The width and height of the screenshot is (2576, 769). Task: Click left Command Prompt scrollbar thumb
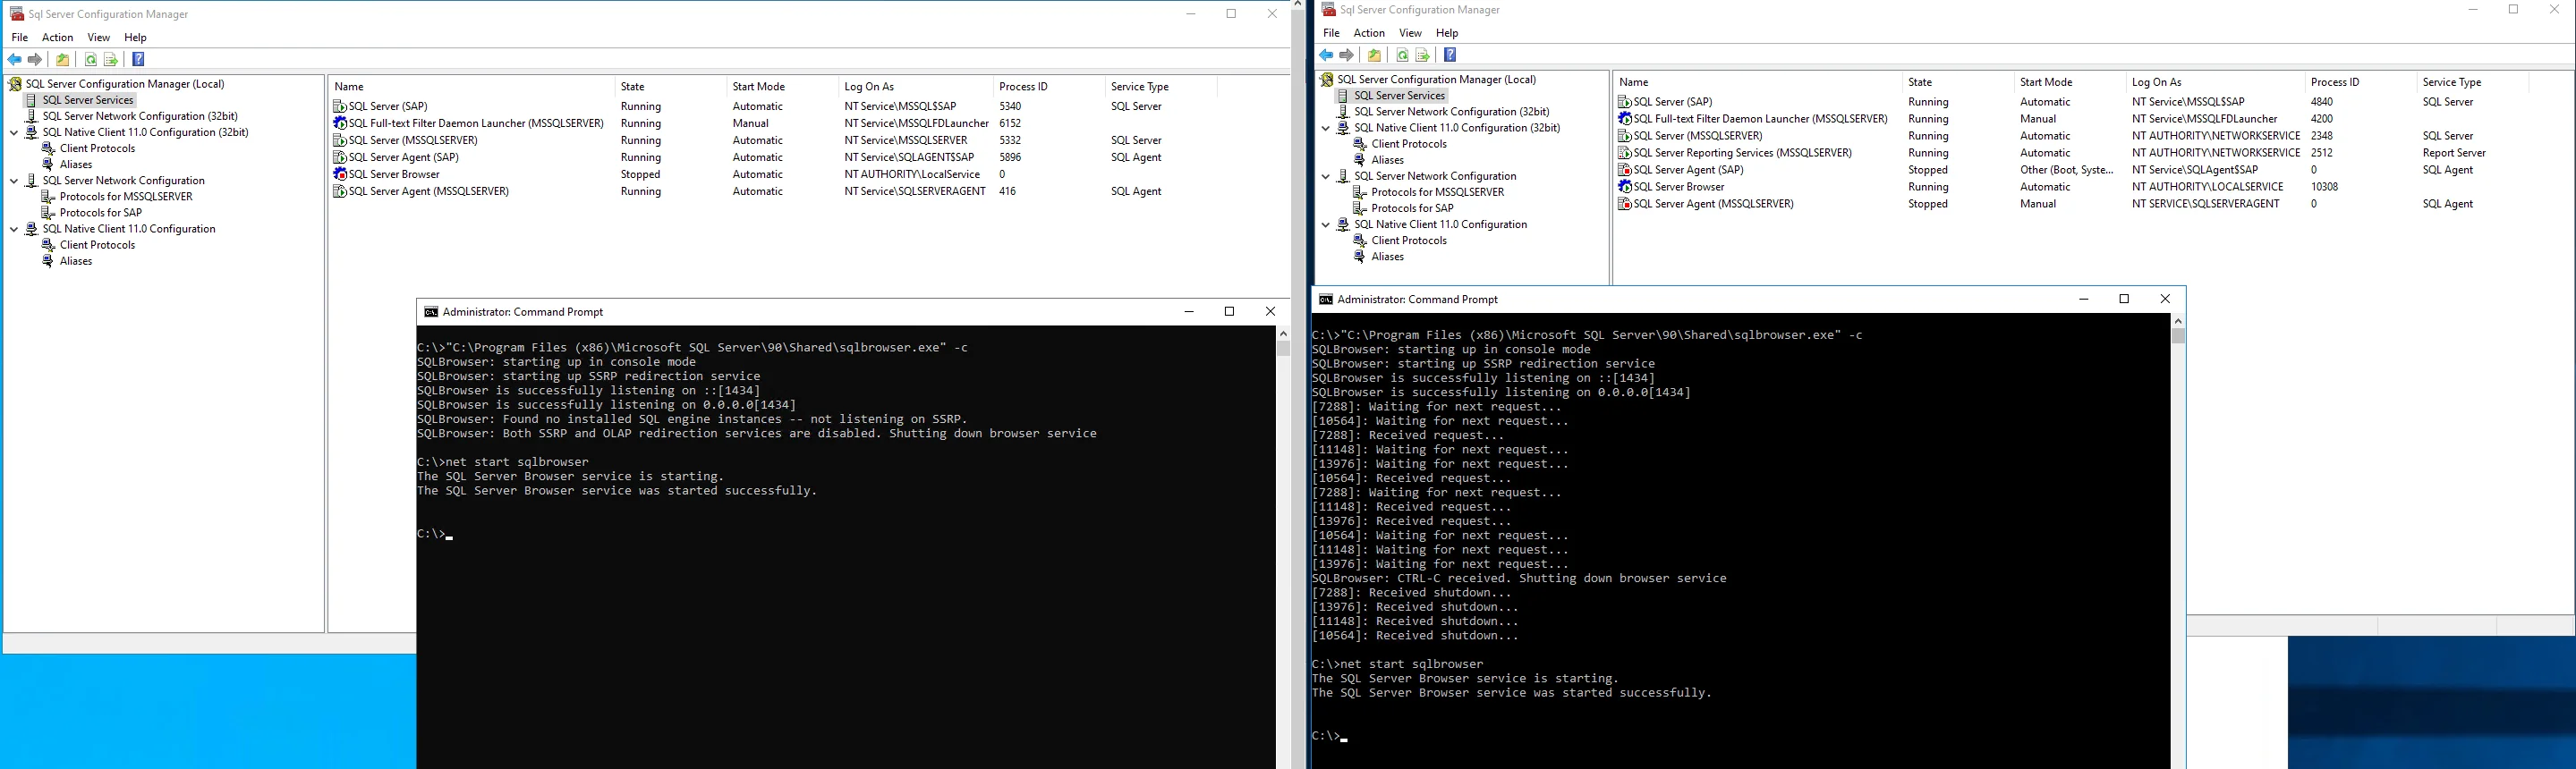[1283, 349]
